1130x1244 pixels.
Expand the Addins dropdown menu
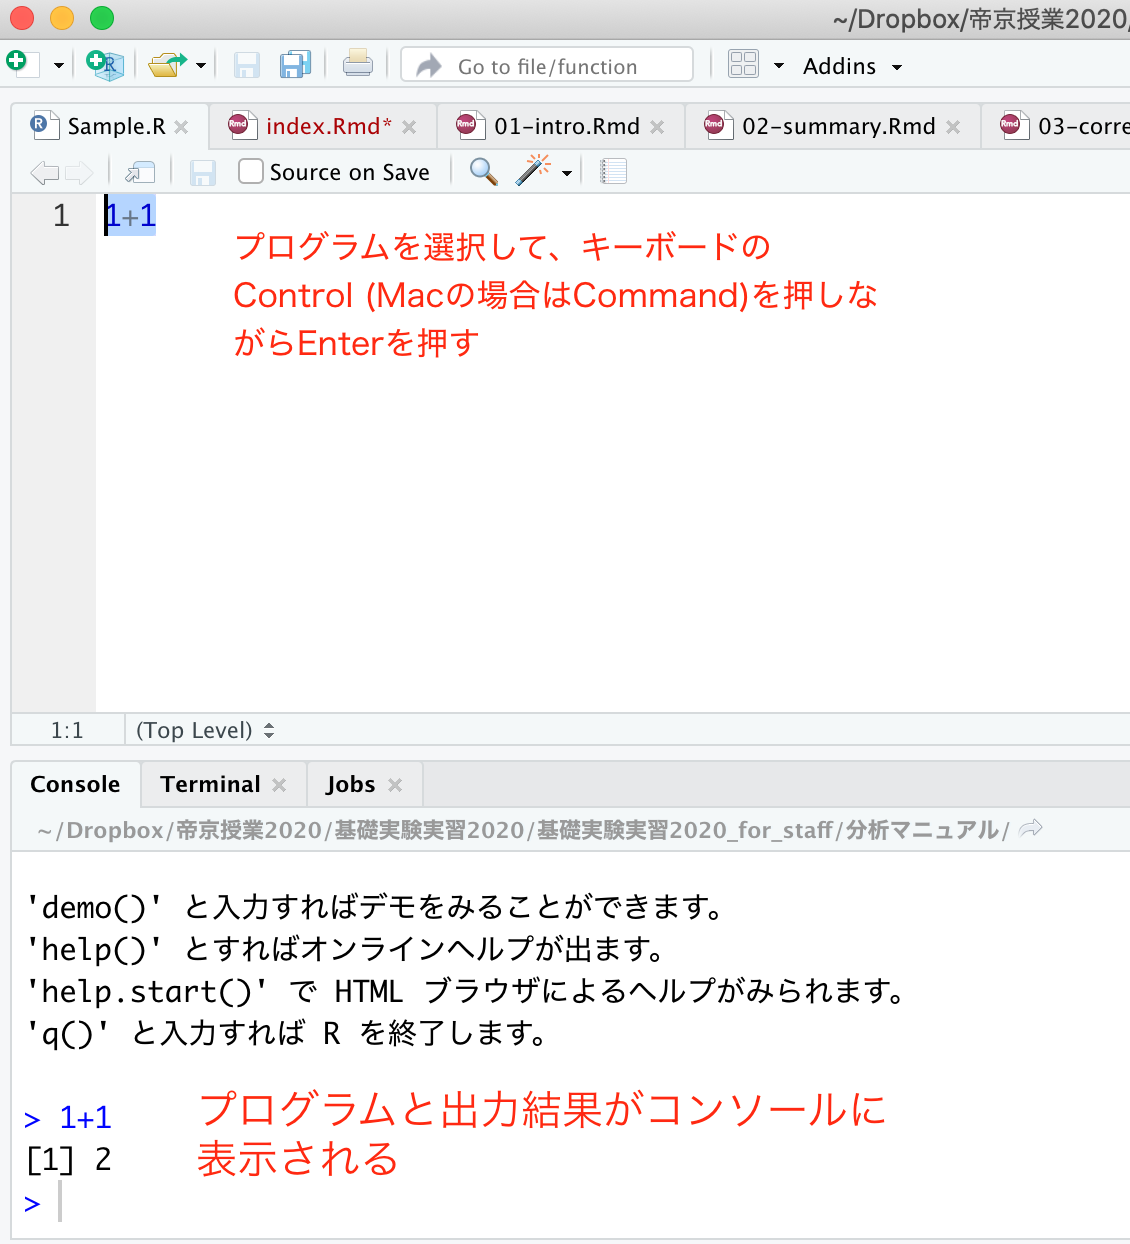tap(852, 66)
